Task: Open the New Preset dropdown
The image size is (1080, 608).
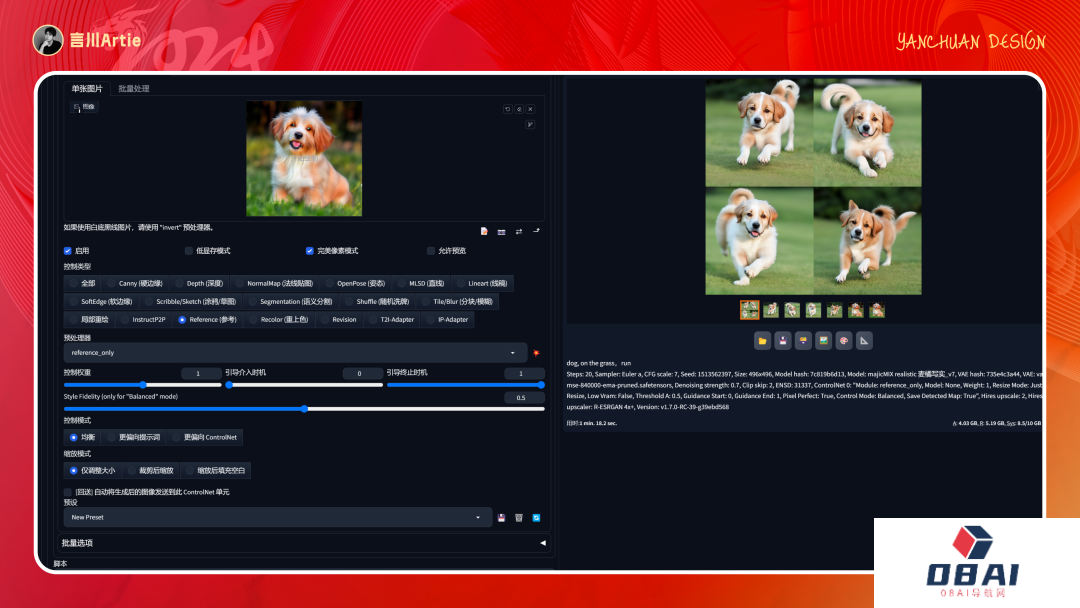Action: tap(277, 517)
